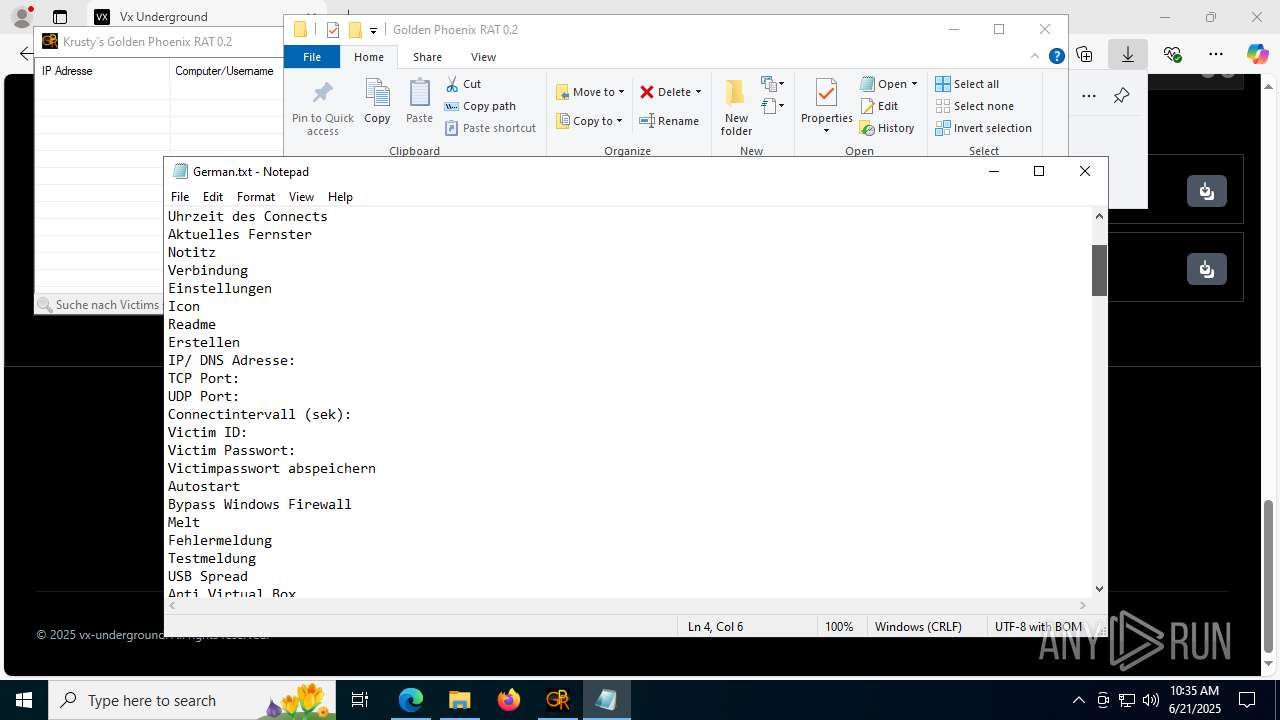Click Explorer help question mark icon

(x=1056, y=57)
